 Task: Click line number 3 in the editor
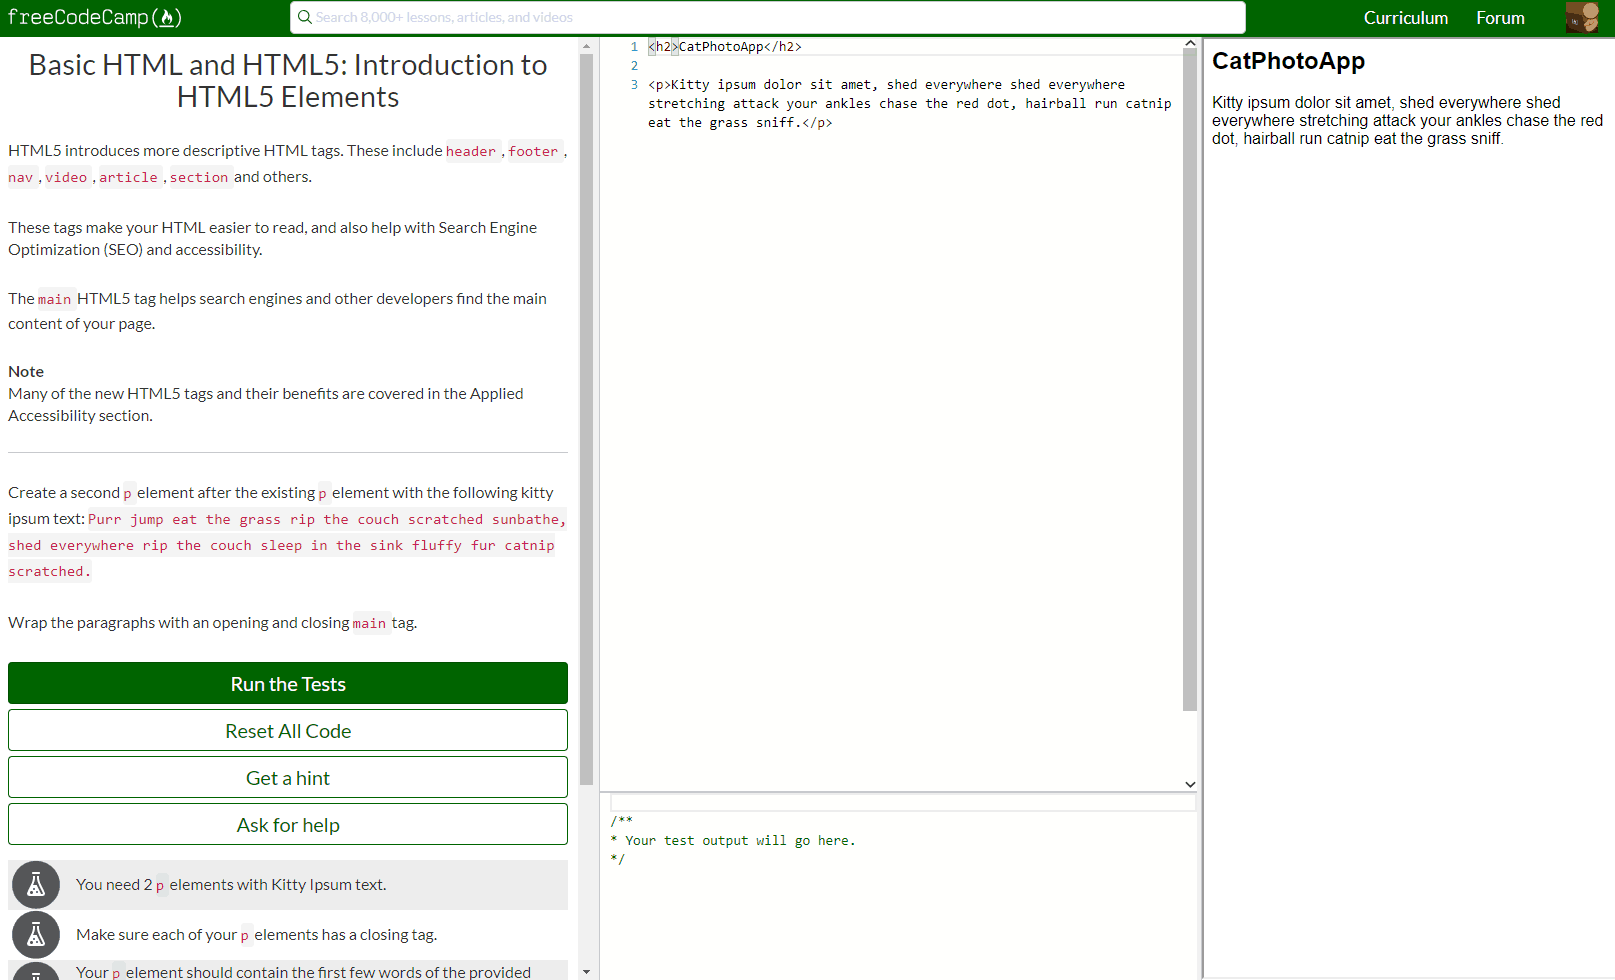point(634,85)
